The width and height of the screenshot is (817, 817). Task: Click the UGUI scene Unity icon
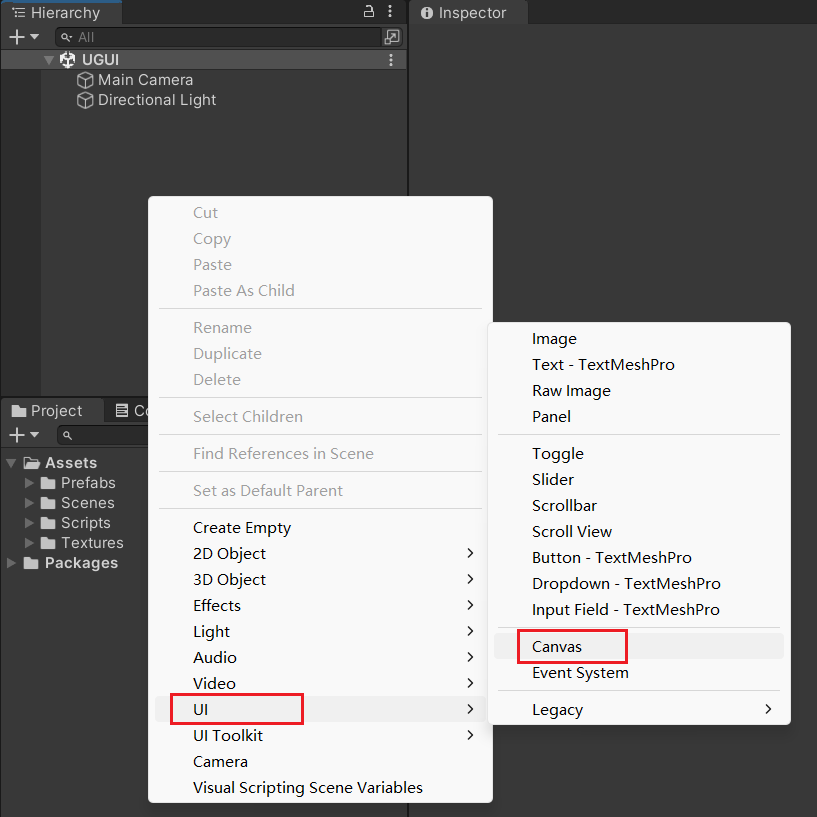pyautogui.click(x=68, y=60)
